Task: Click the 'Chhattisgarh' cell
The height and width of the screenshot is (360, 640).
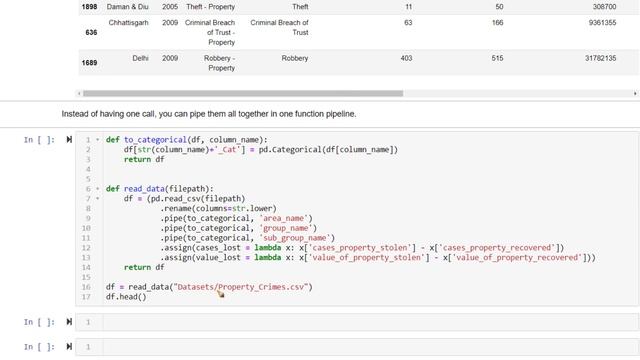Action: coord(128,22)
